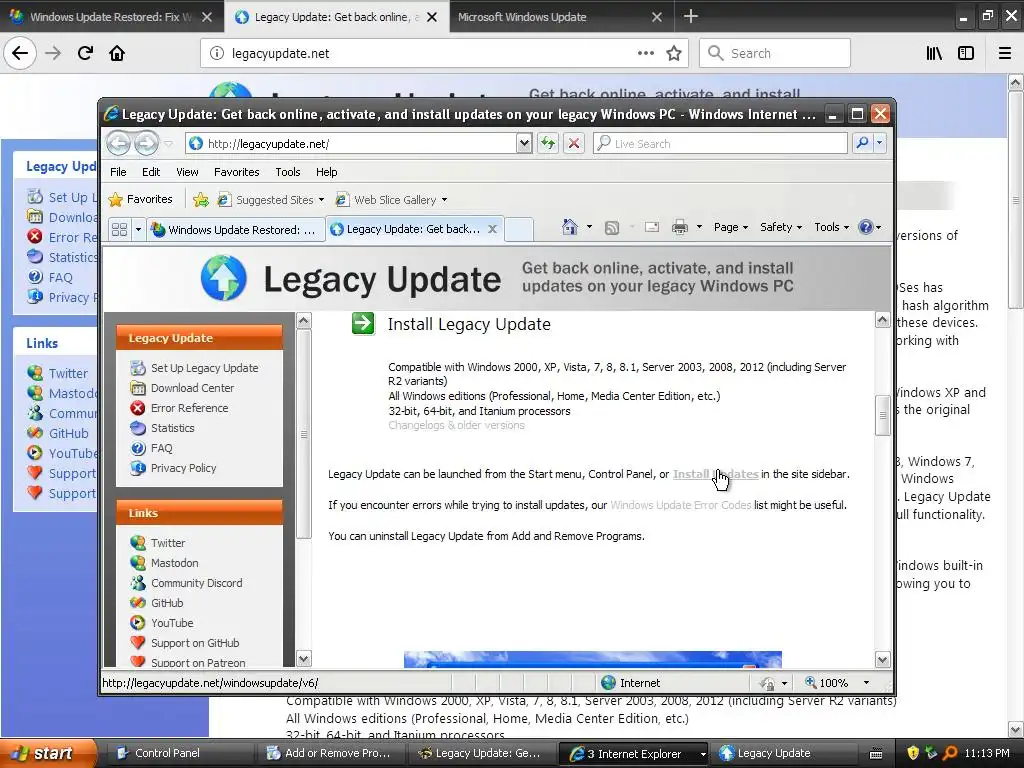Viewport: 1024px width, 768px height.
Task: Stop loading in Internet Explorer
Action: tap(573, 143)
